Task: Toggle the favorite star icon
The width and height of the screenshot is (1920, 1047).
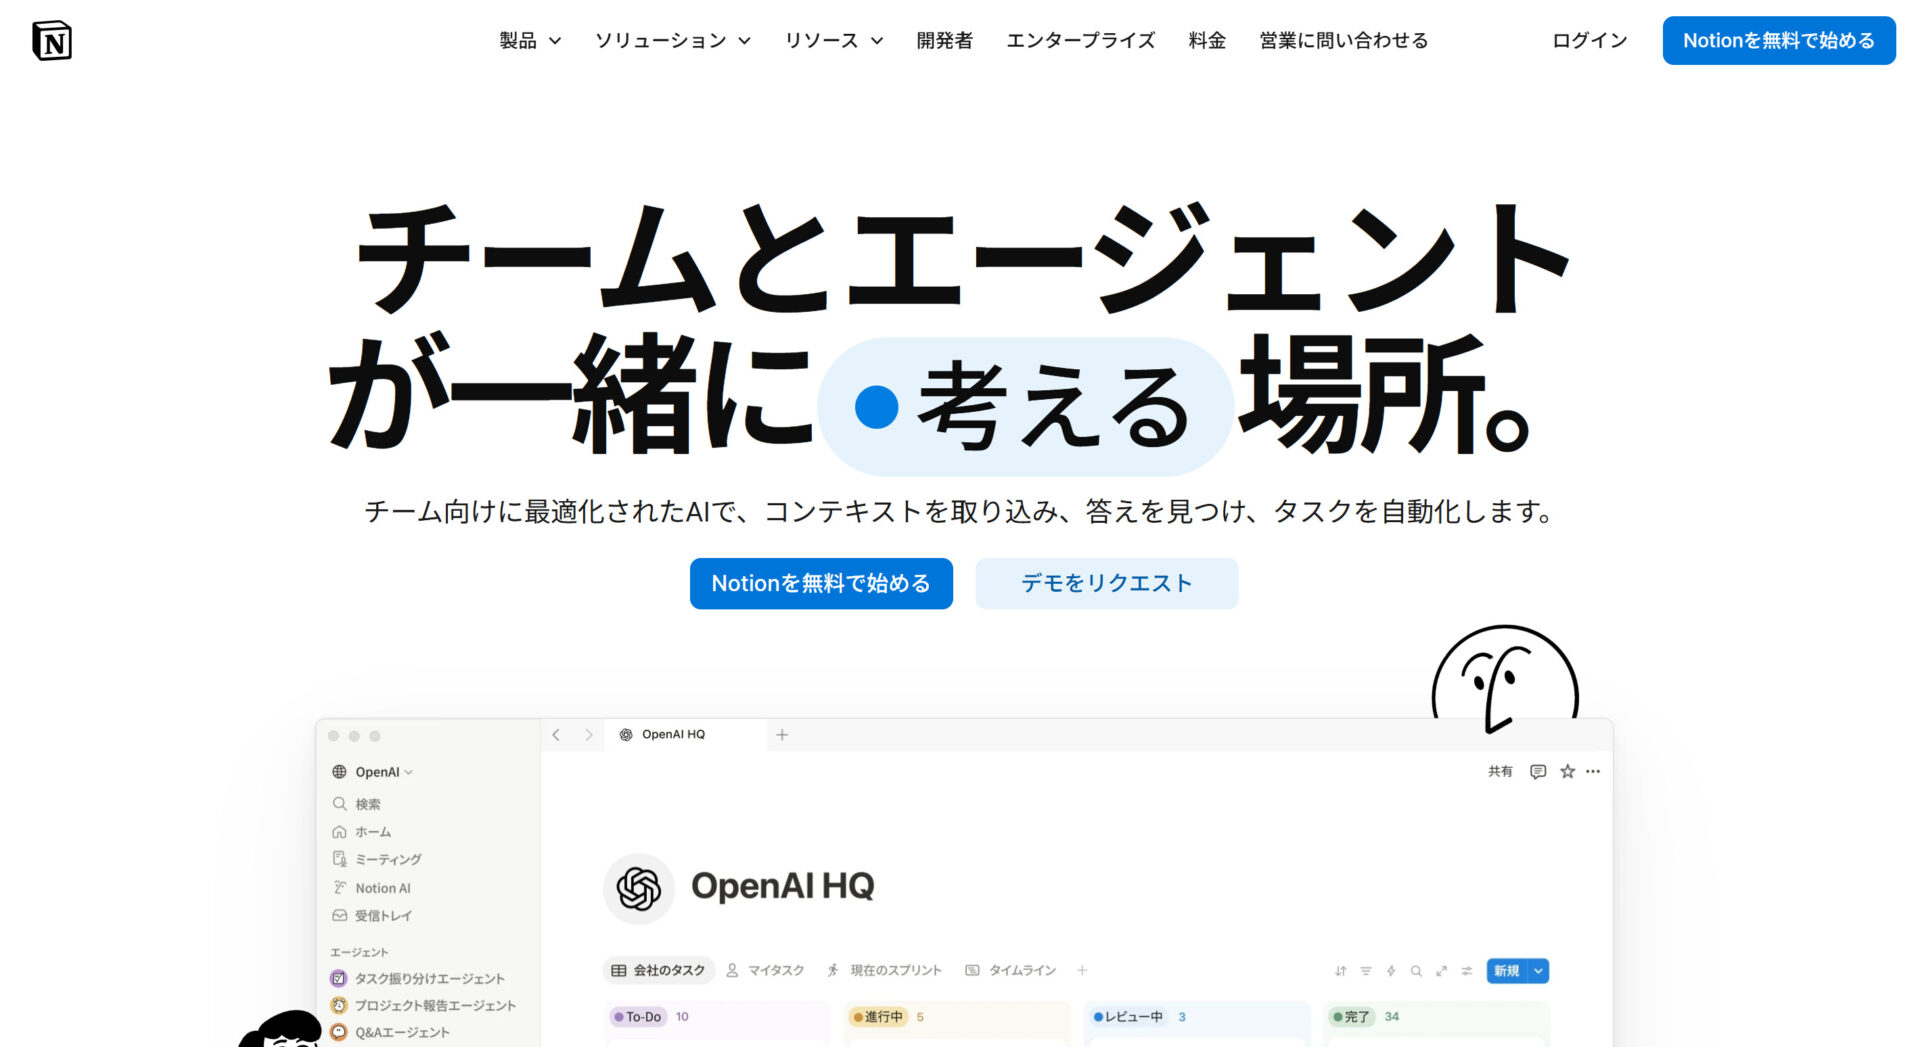Action: [x=1567, y=771]
